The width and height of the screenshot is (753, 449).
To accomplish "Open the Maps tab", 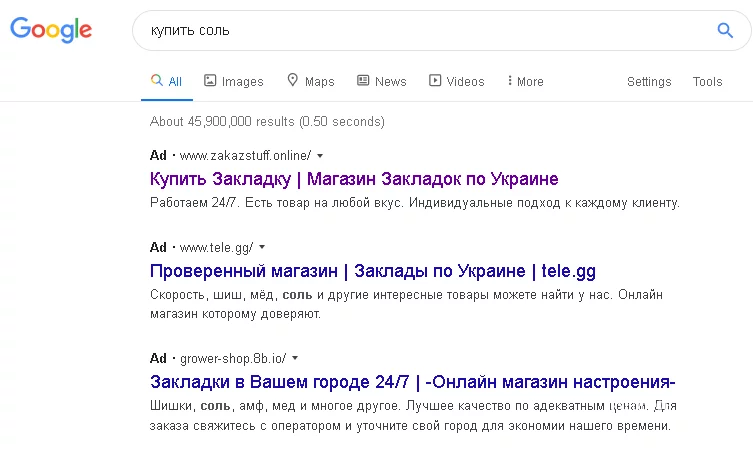I will (311, 81).
